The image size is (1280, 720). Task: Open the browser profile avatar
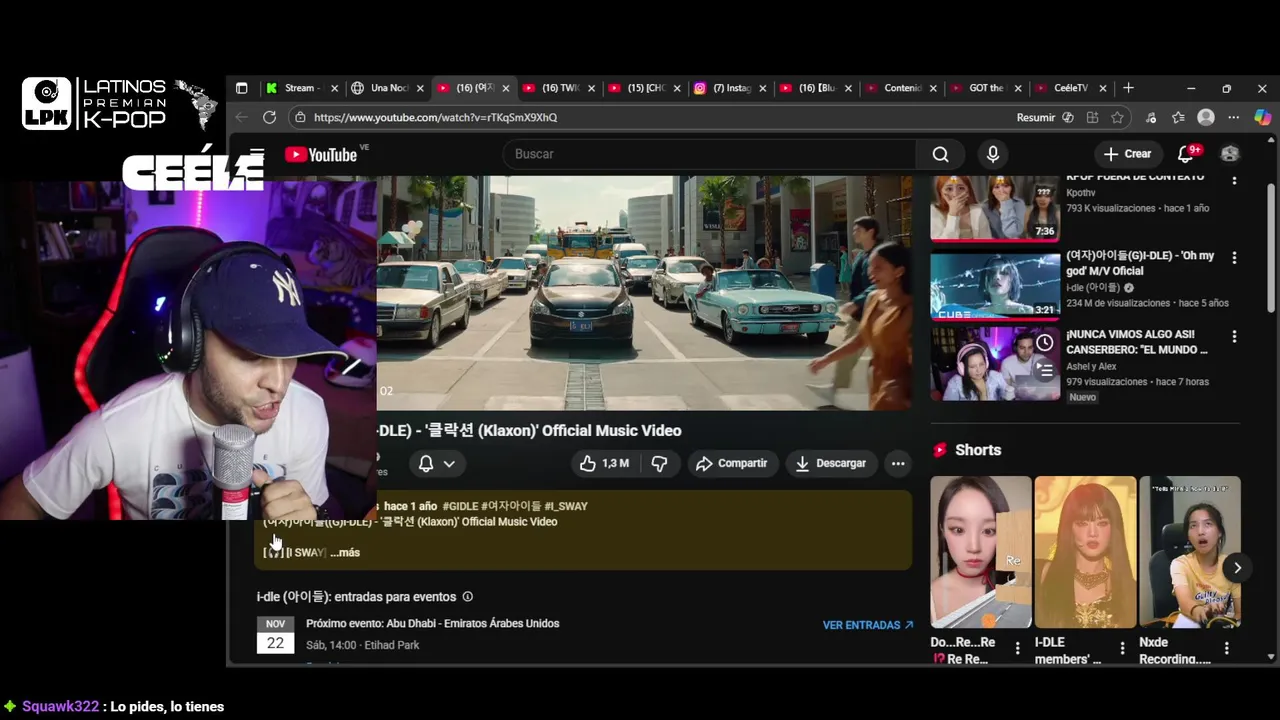[1206, 117]
